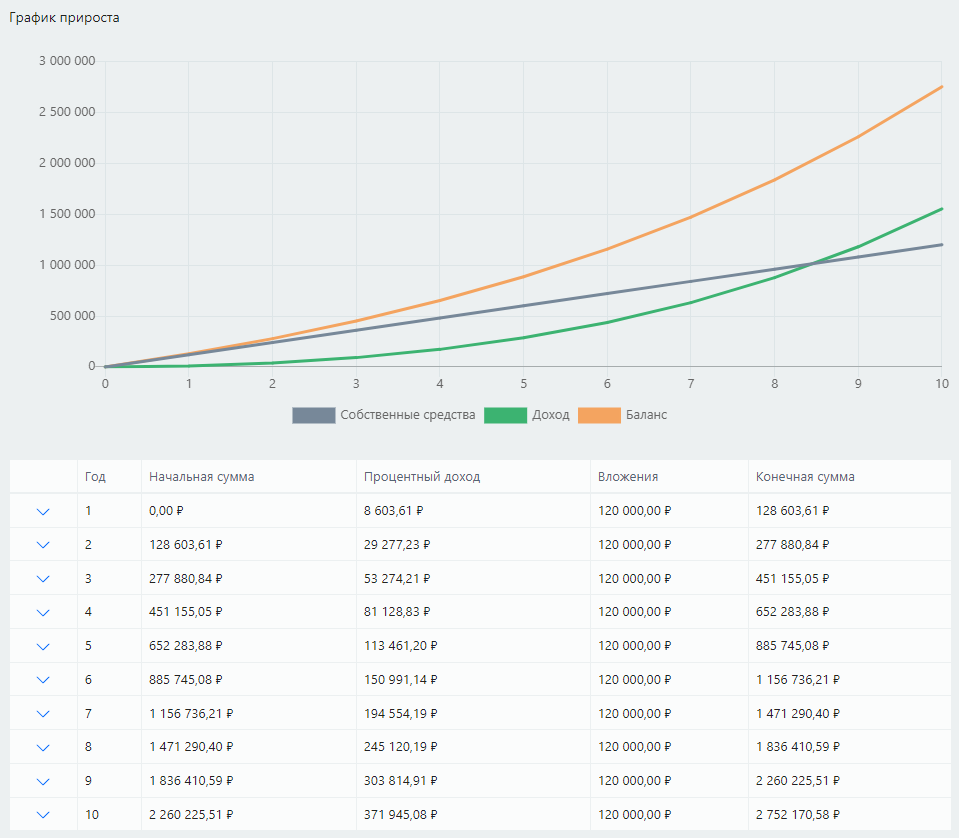
Task: Click the Вложения column header
Action: click(628, 476)
